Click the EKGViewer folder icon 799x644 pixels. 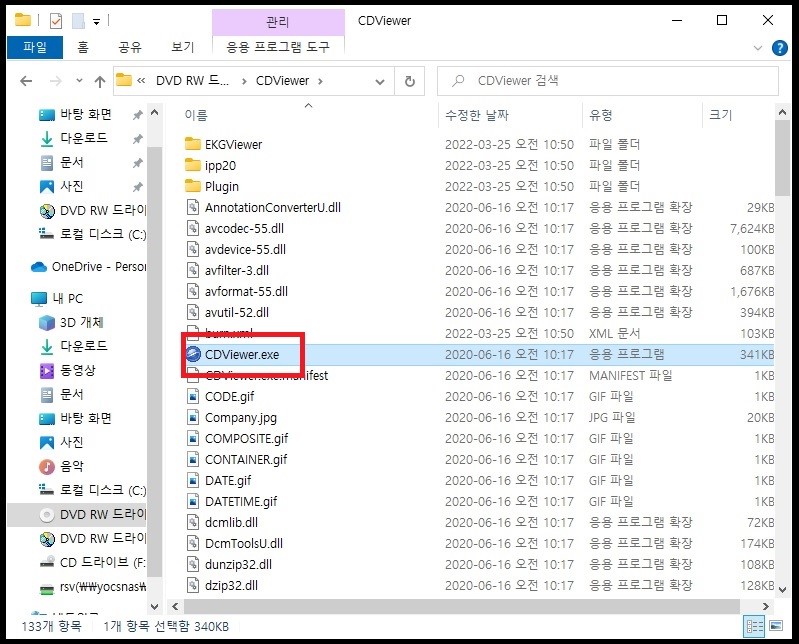tap(194, 144)
